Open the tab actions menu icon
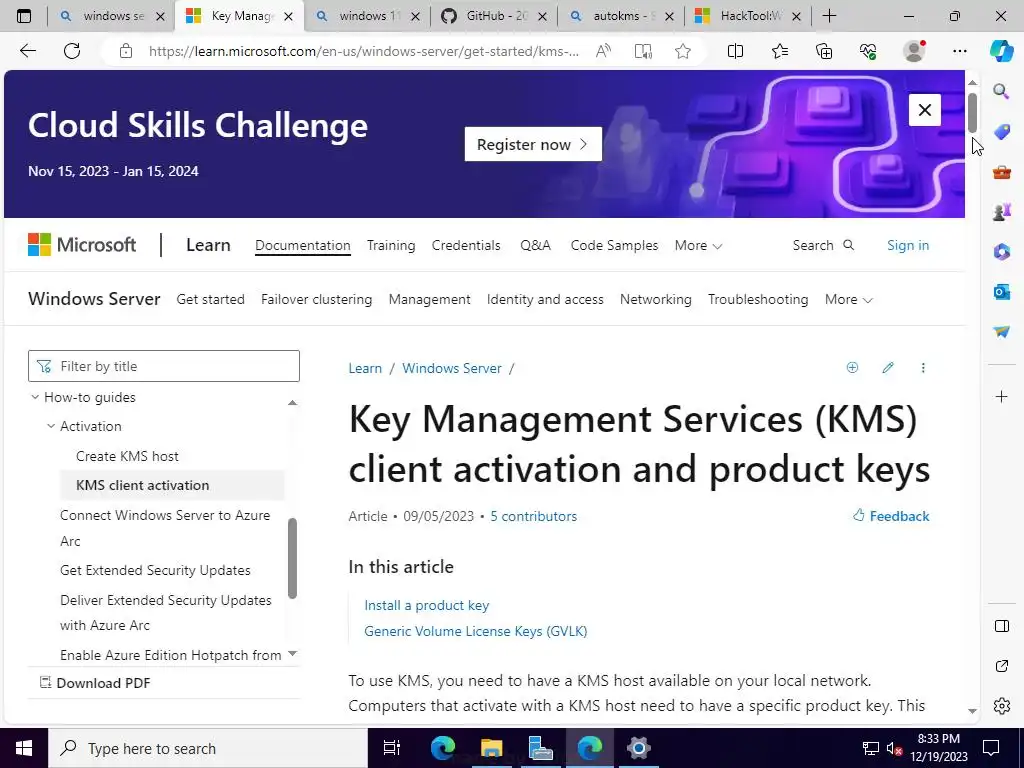 tap(24, 16)
